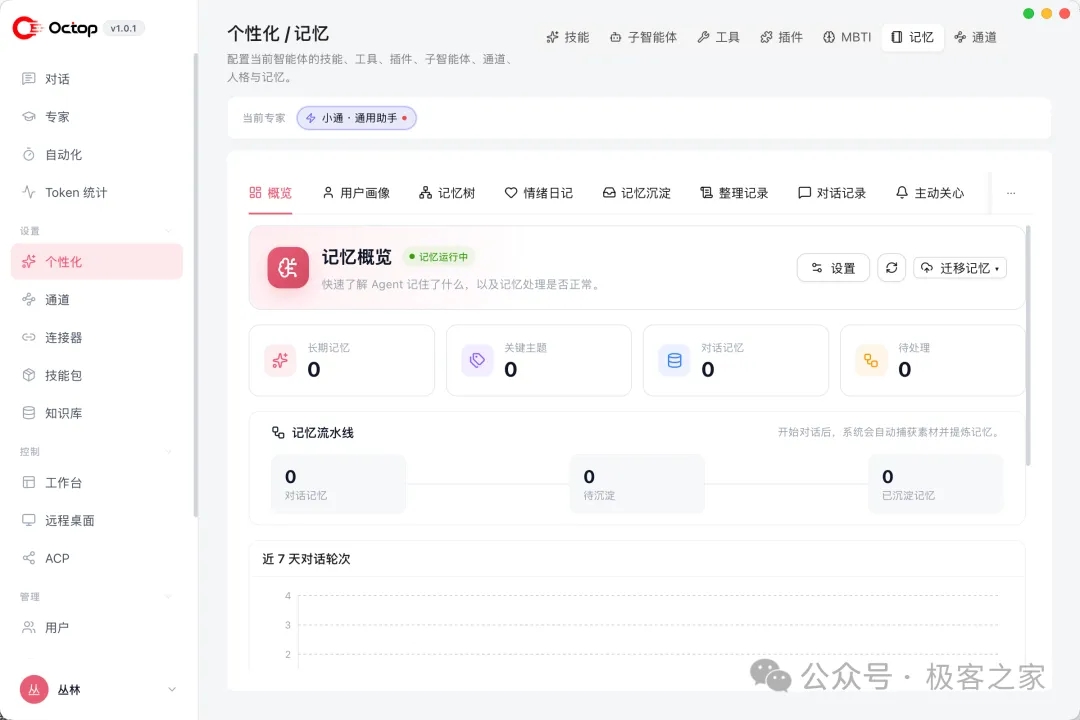Click the 记忆概览 brain icon
The width and height of the screenshot is (1080, 720).
coord(288,267)
